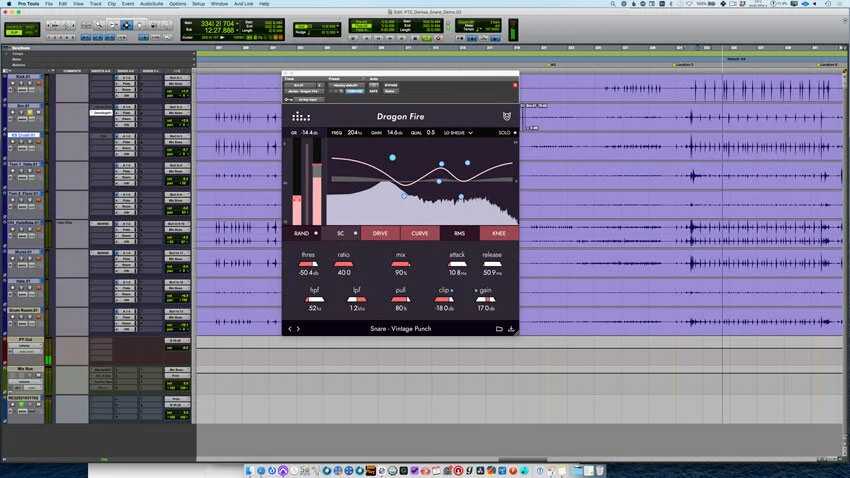Screen dimensions: 850x478
Task: Open the no key input selector
Action: (x=308, y=100)
